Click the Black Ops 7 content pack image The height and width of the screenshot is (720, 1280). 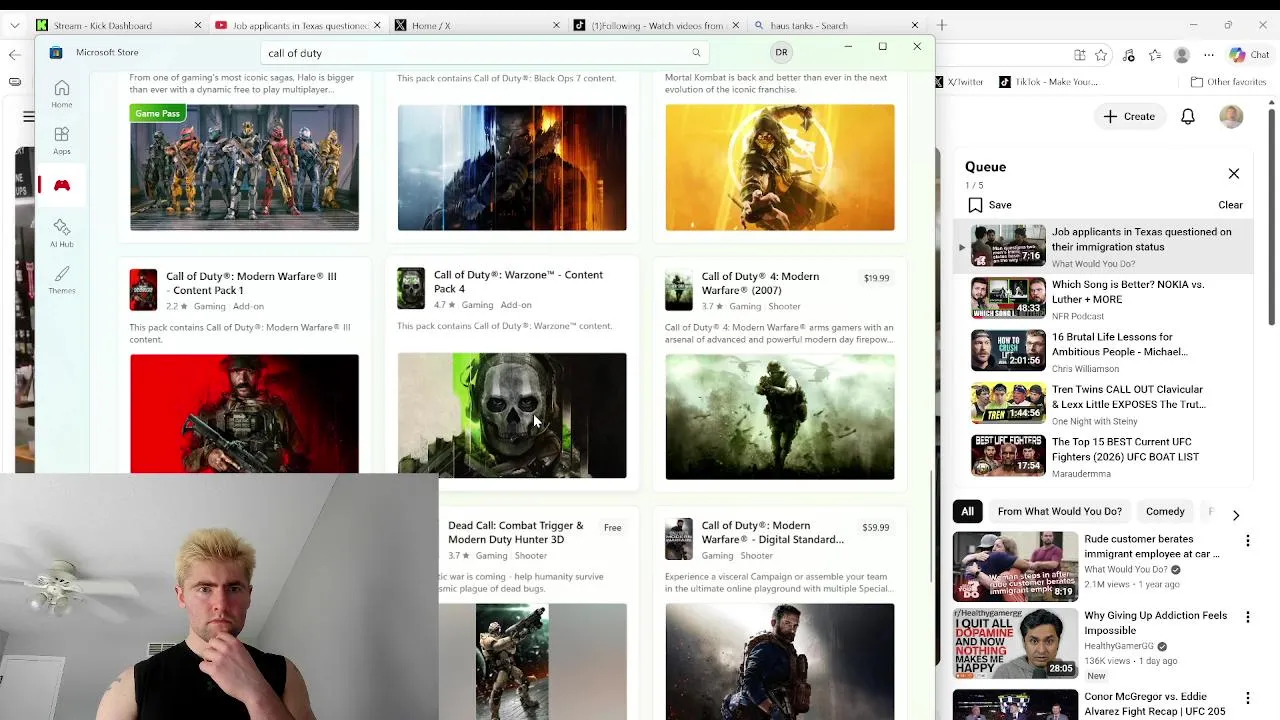pyautogui.click(x=512, y=167)
